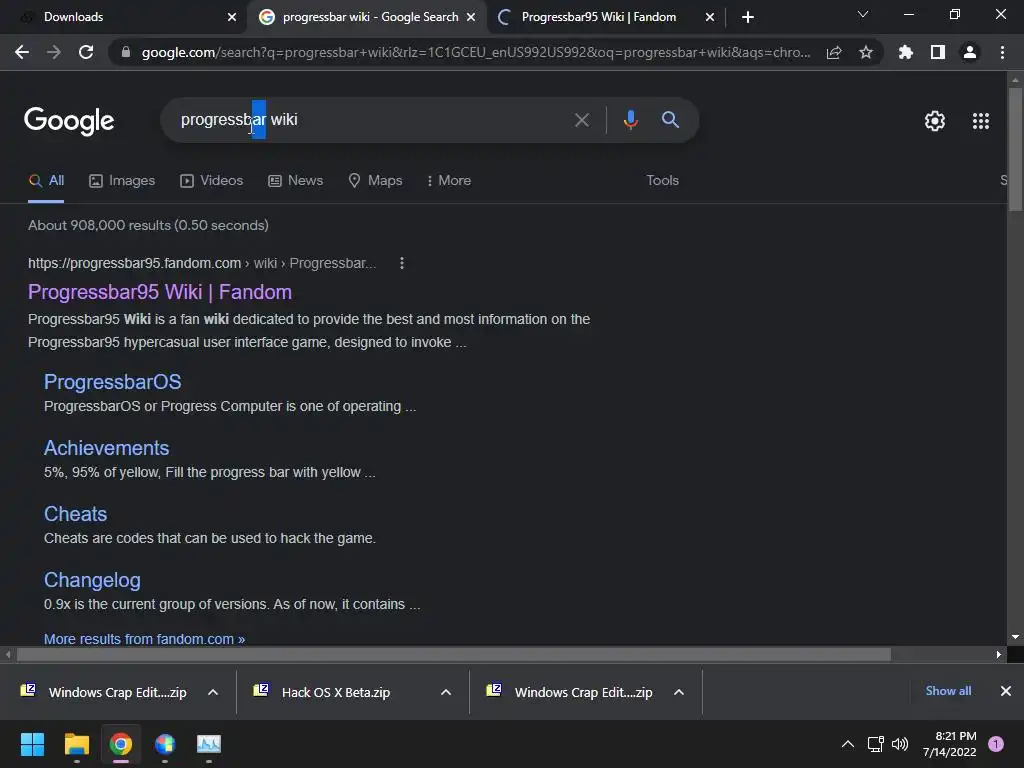Open the Changelog sitelink
Image resolution: width=1024 pixels, height=768 pixels.
click(92, 580)
